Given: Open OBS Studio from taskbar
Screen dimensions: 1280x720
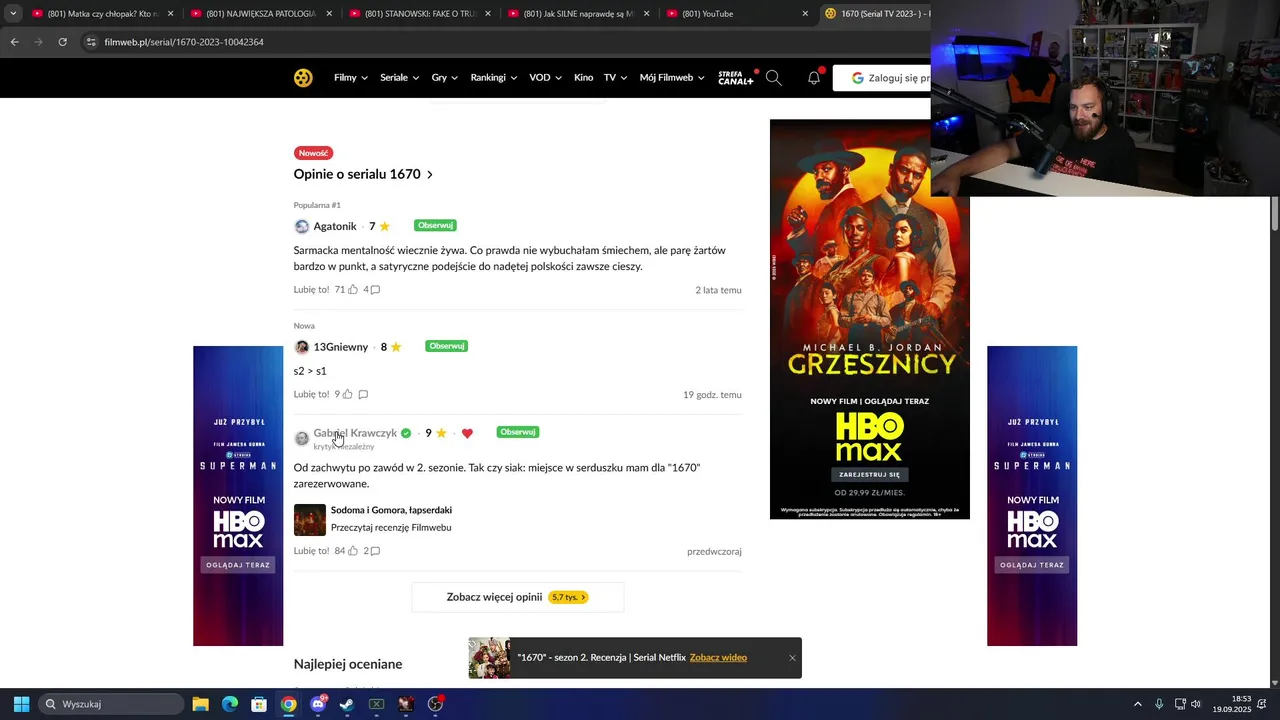Looking at the screenshot, I should click(x=435, y=704).
